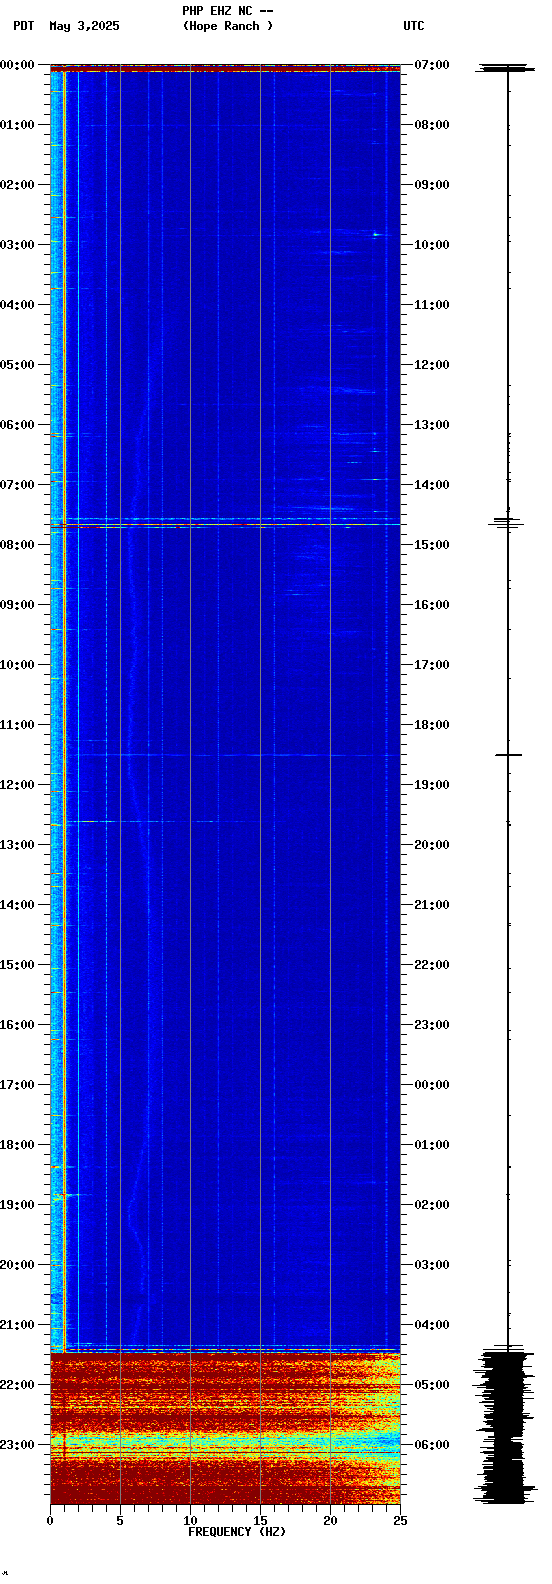The image size is (552, 1584).
Task: Click frequency axis tick label '0'
Action: pyautogui.click(x=50, y=1521)
